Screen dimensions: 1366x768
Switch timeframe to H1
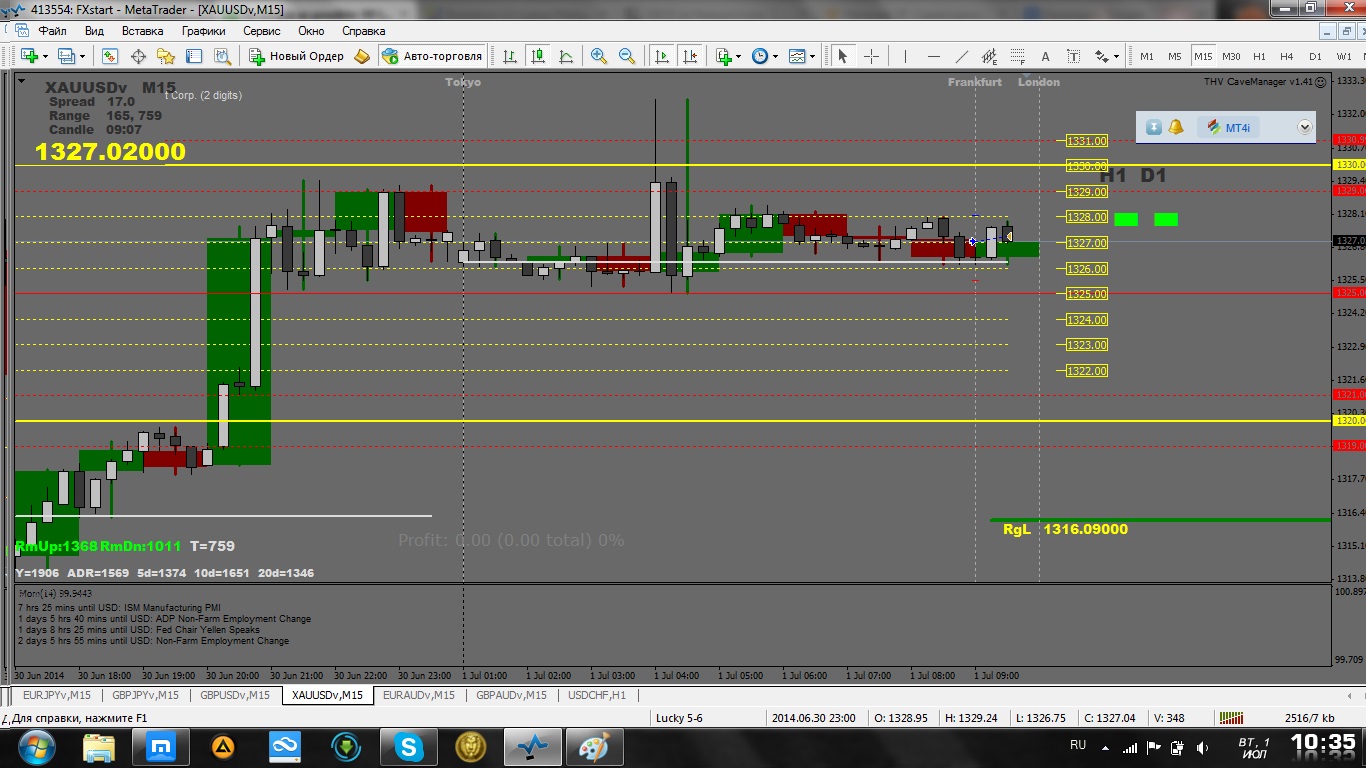[x=1259, y=56]
